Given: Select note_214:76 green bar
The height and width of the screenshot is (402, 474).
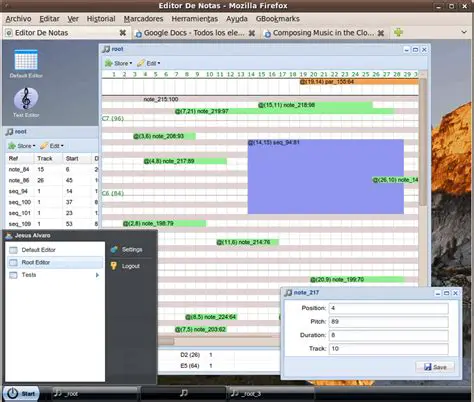Looking at the screenshot, I should click(248, 242).
